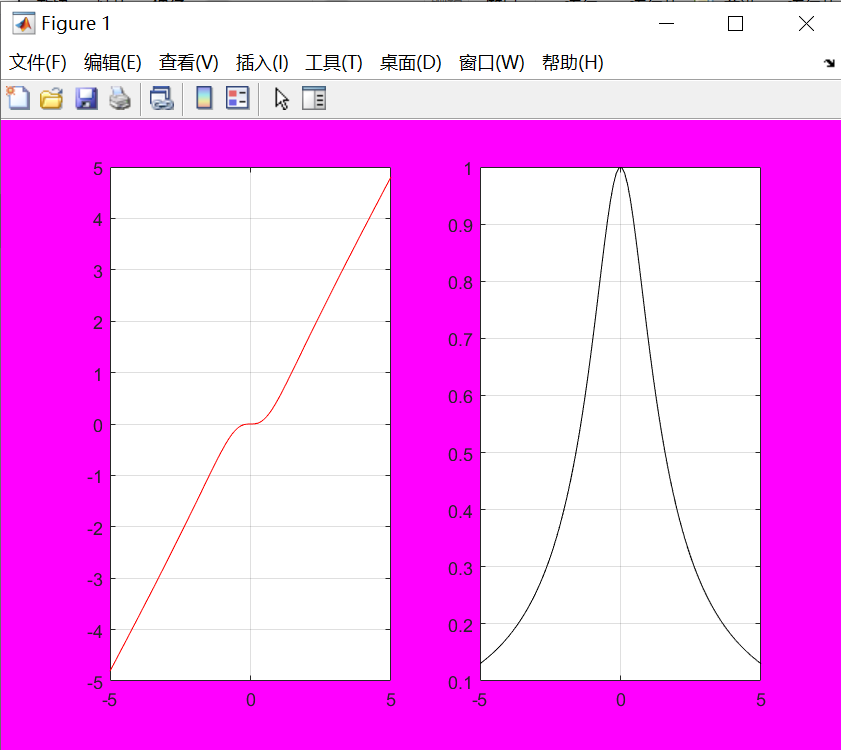The height and width of the screenshot is (750, 841).
Task: Create a new figure document
Action: pyautogui.click(x=18, y=98)
